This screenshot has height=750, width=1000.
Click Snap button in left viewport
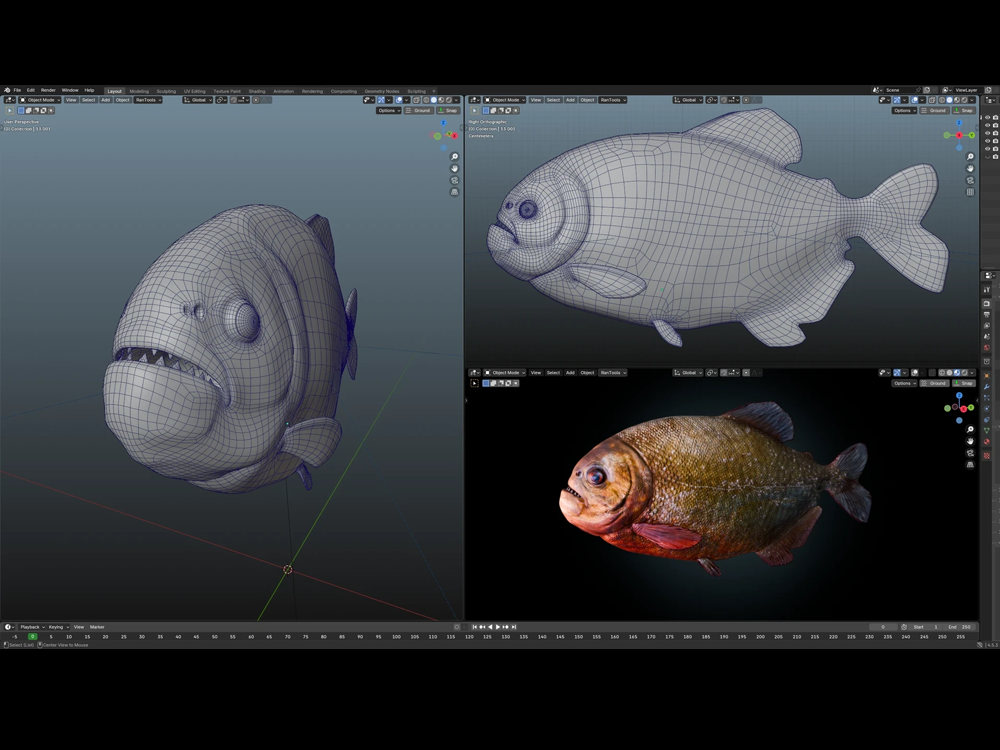(448, 110)
